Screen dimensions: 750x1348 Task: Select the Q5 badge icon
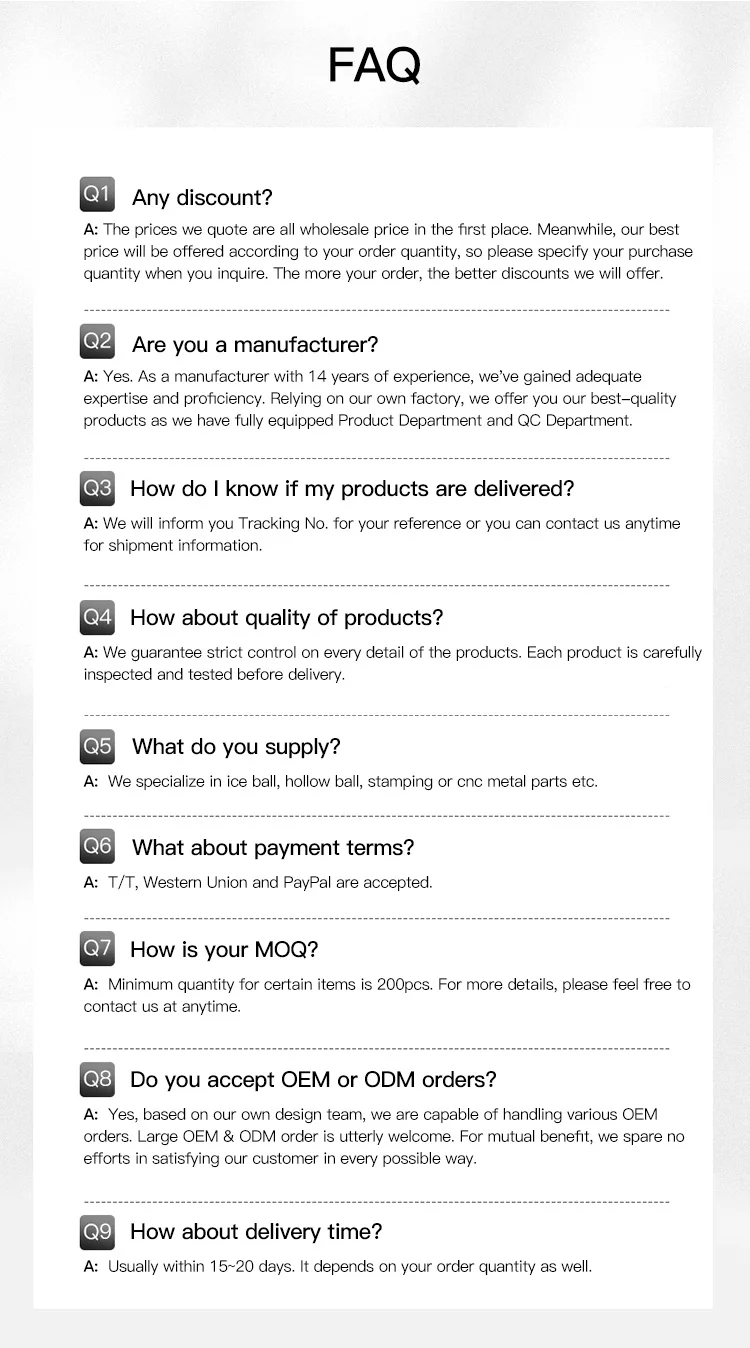click(97, 746)
